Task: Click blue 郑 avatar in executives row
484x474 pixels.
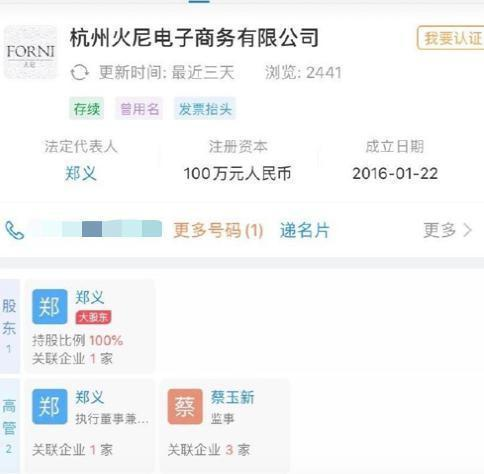Action: (50, 407)
